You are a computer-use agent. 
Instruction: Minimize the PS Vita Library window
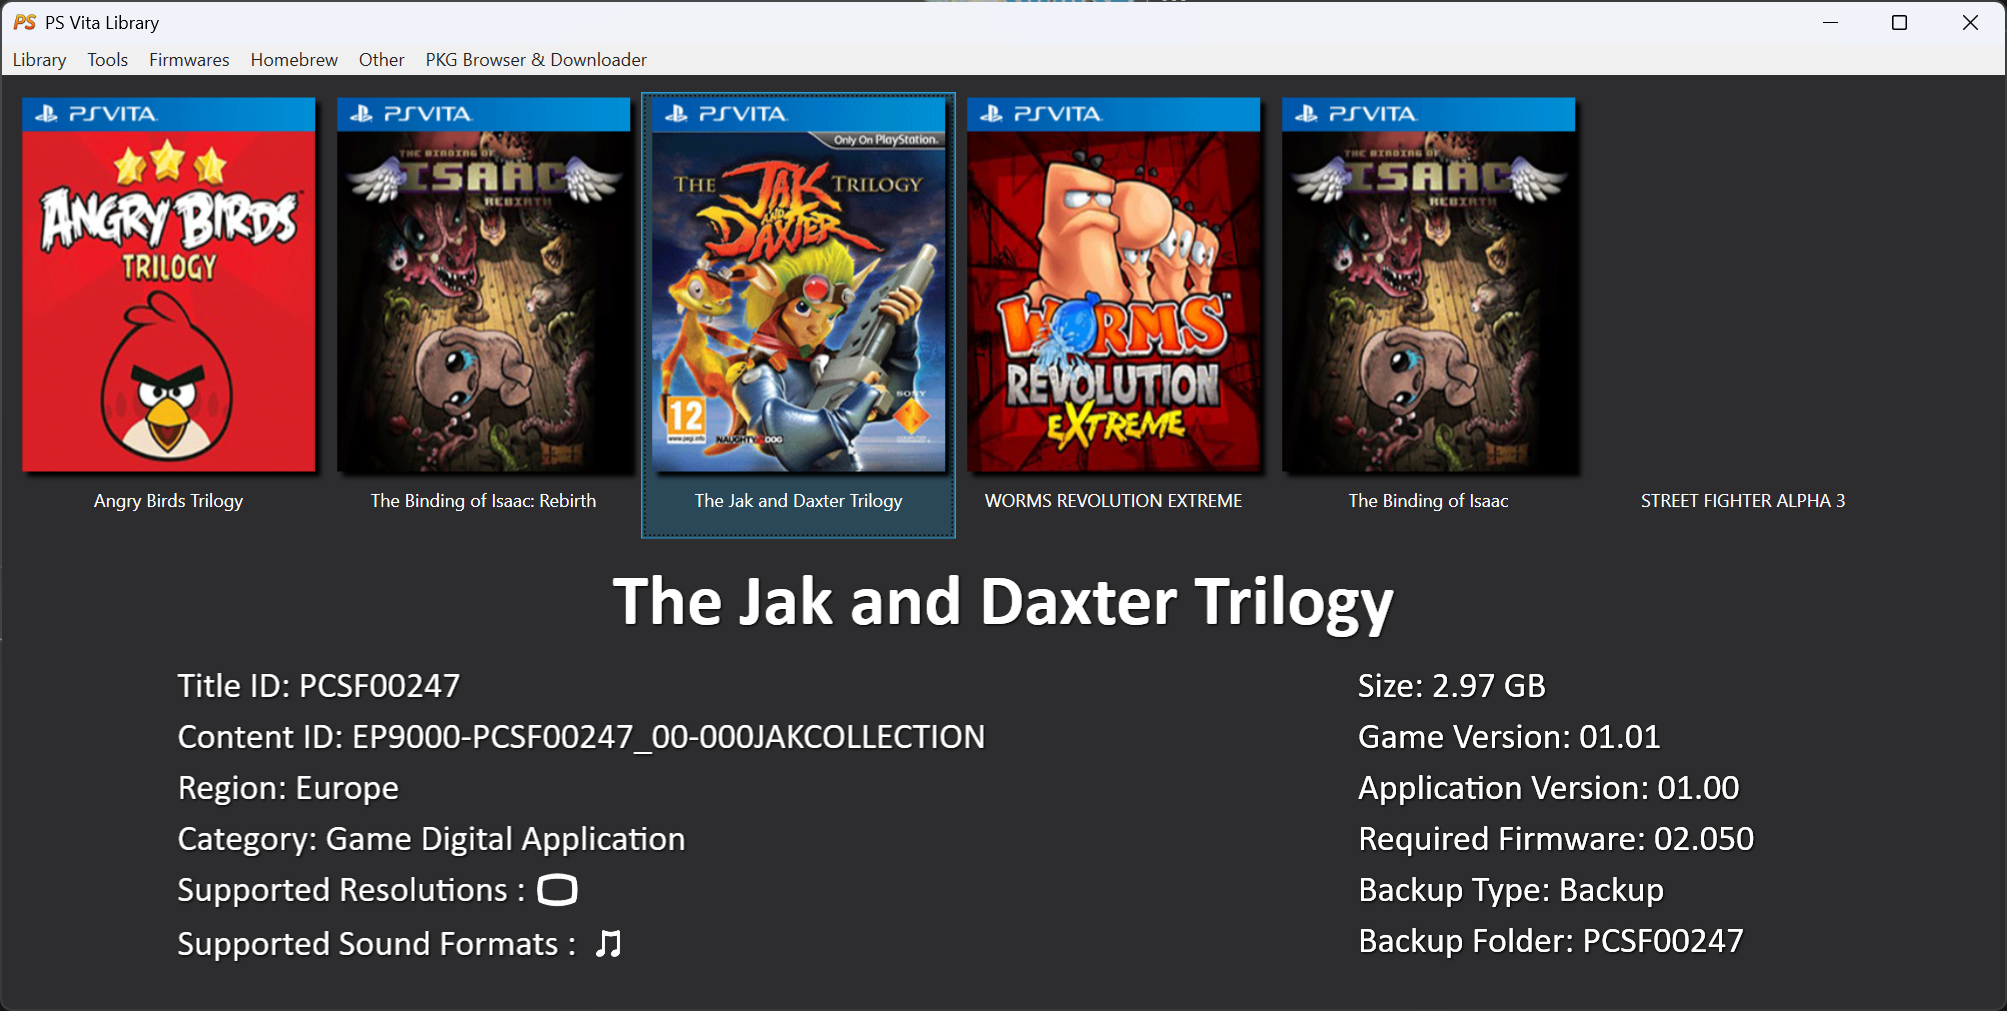click(x=1831, y=22)
